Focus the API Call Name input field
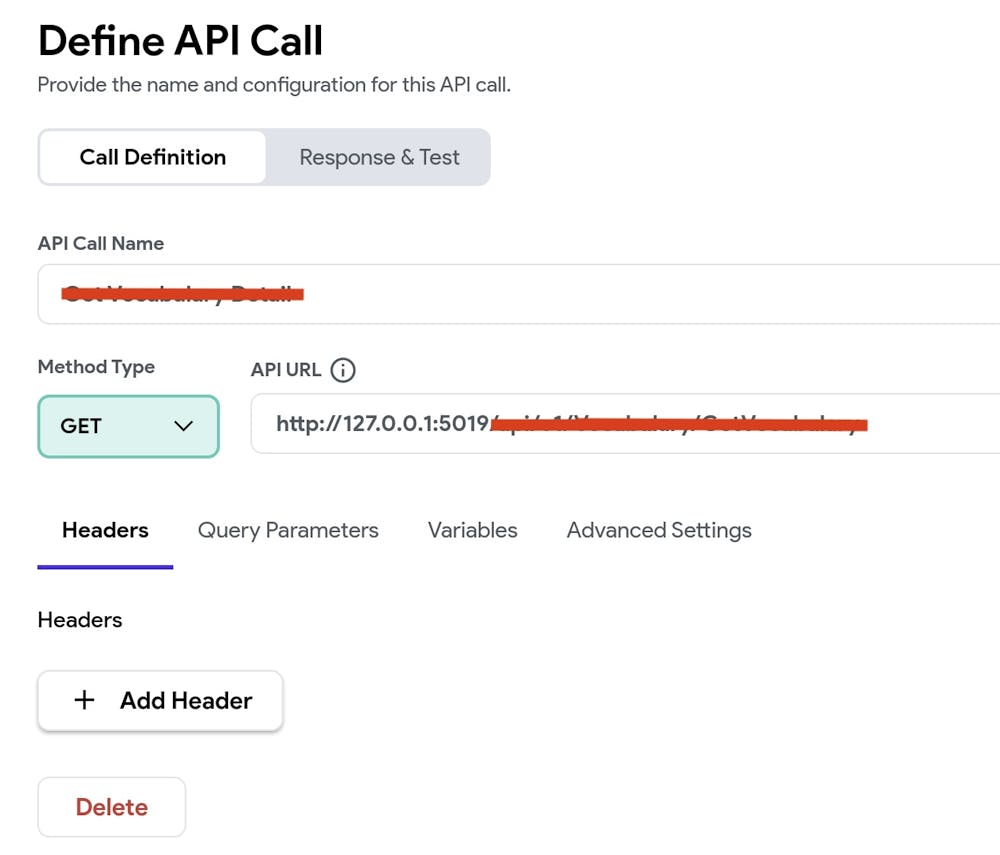Image resolution: width=1000 pixels, height=855 pixels. 600,294
